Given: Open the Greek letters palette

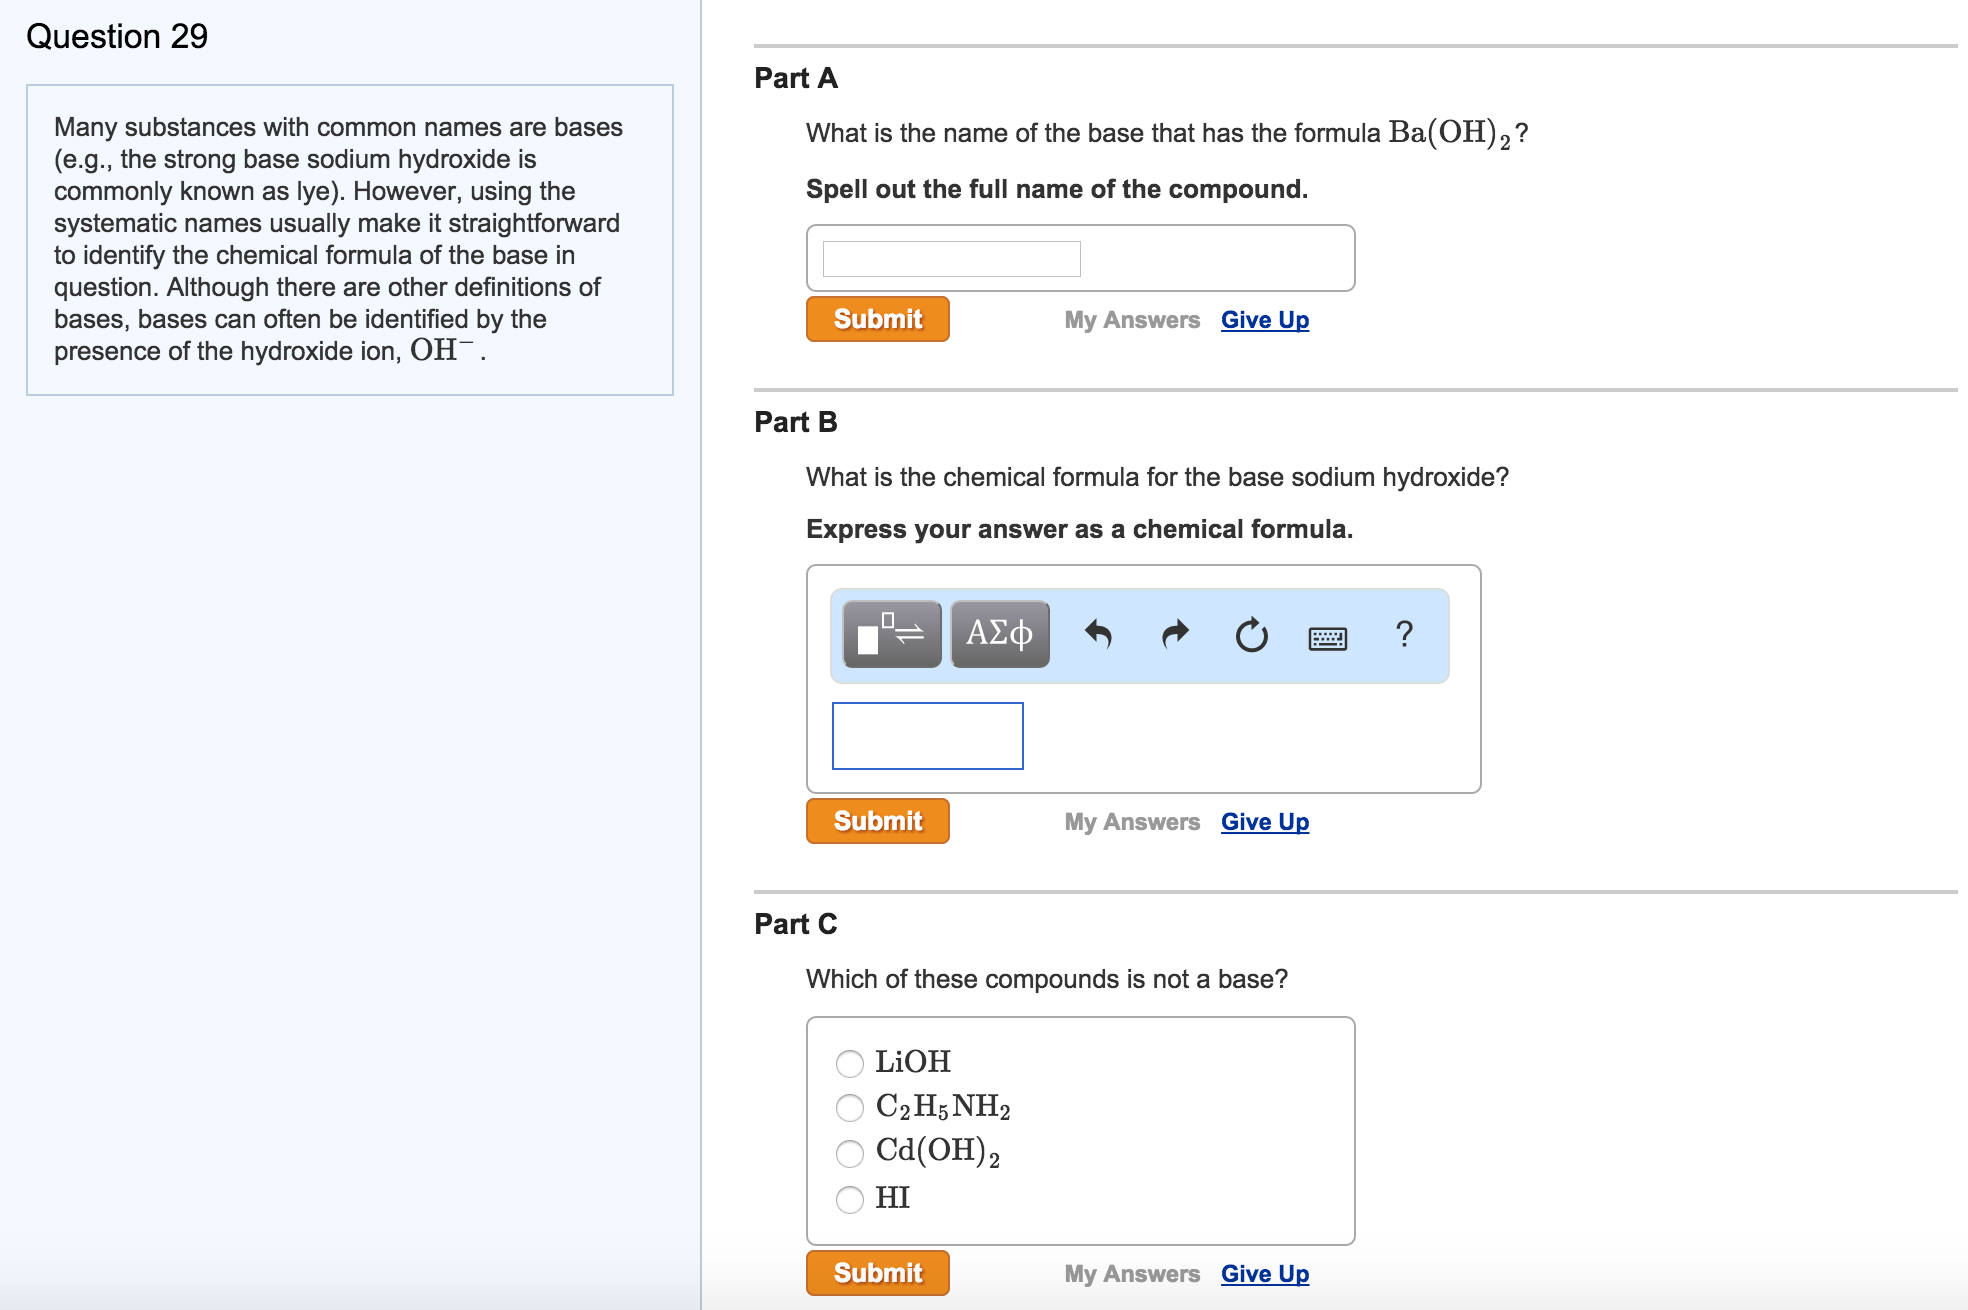Looking at the screenshot, I should coord(997,634).
